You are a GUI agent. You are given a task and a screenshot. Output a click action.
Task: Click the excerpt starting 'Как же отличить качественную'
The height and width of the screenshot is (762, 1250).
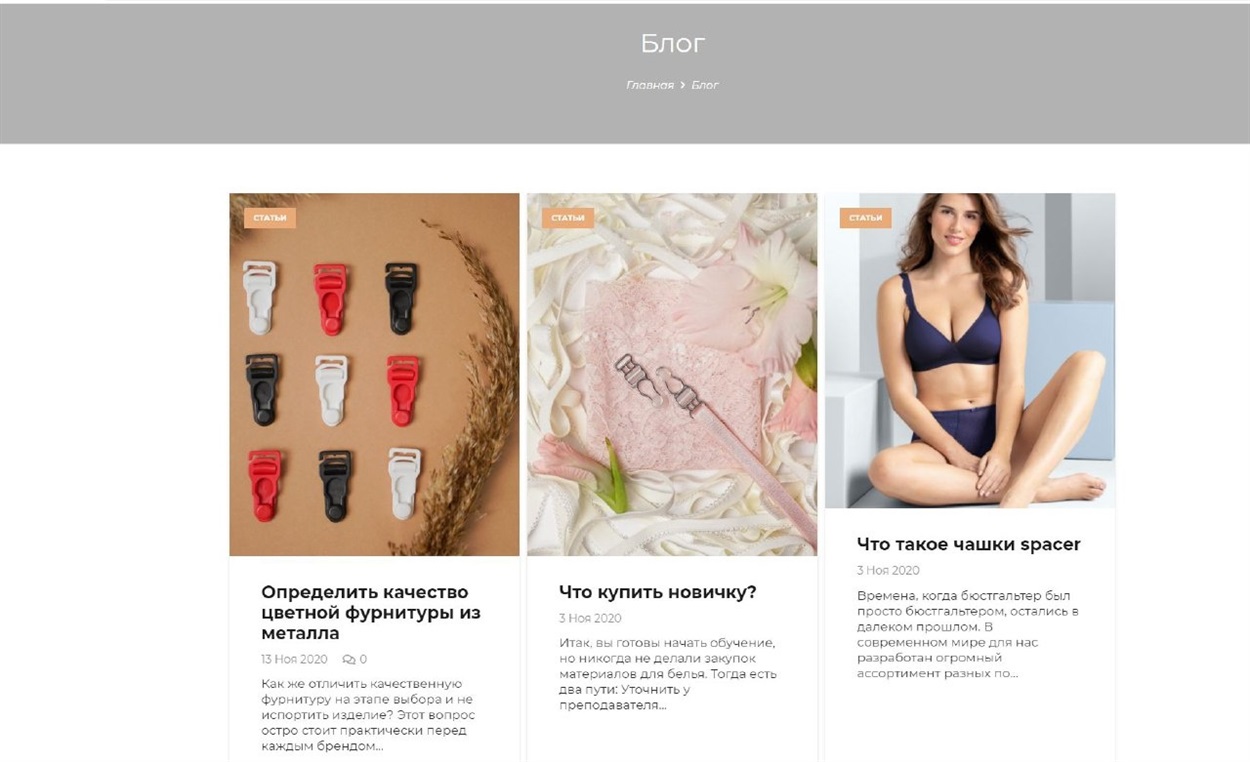click(x=368, y=715)
